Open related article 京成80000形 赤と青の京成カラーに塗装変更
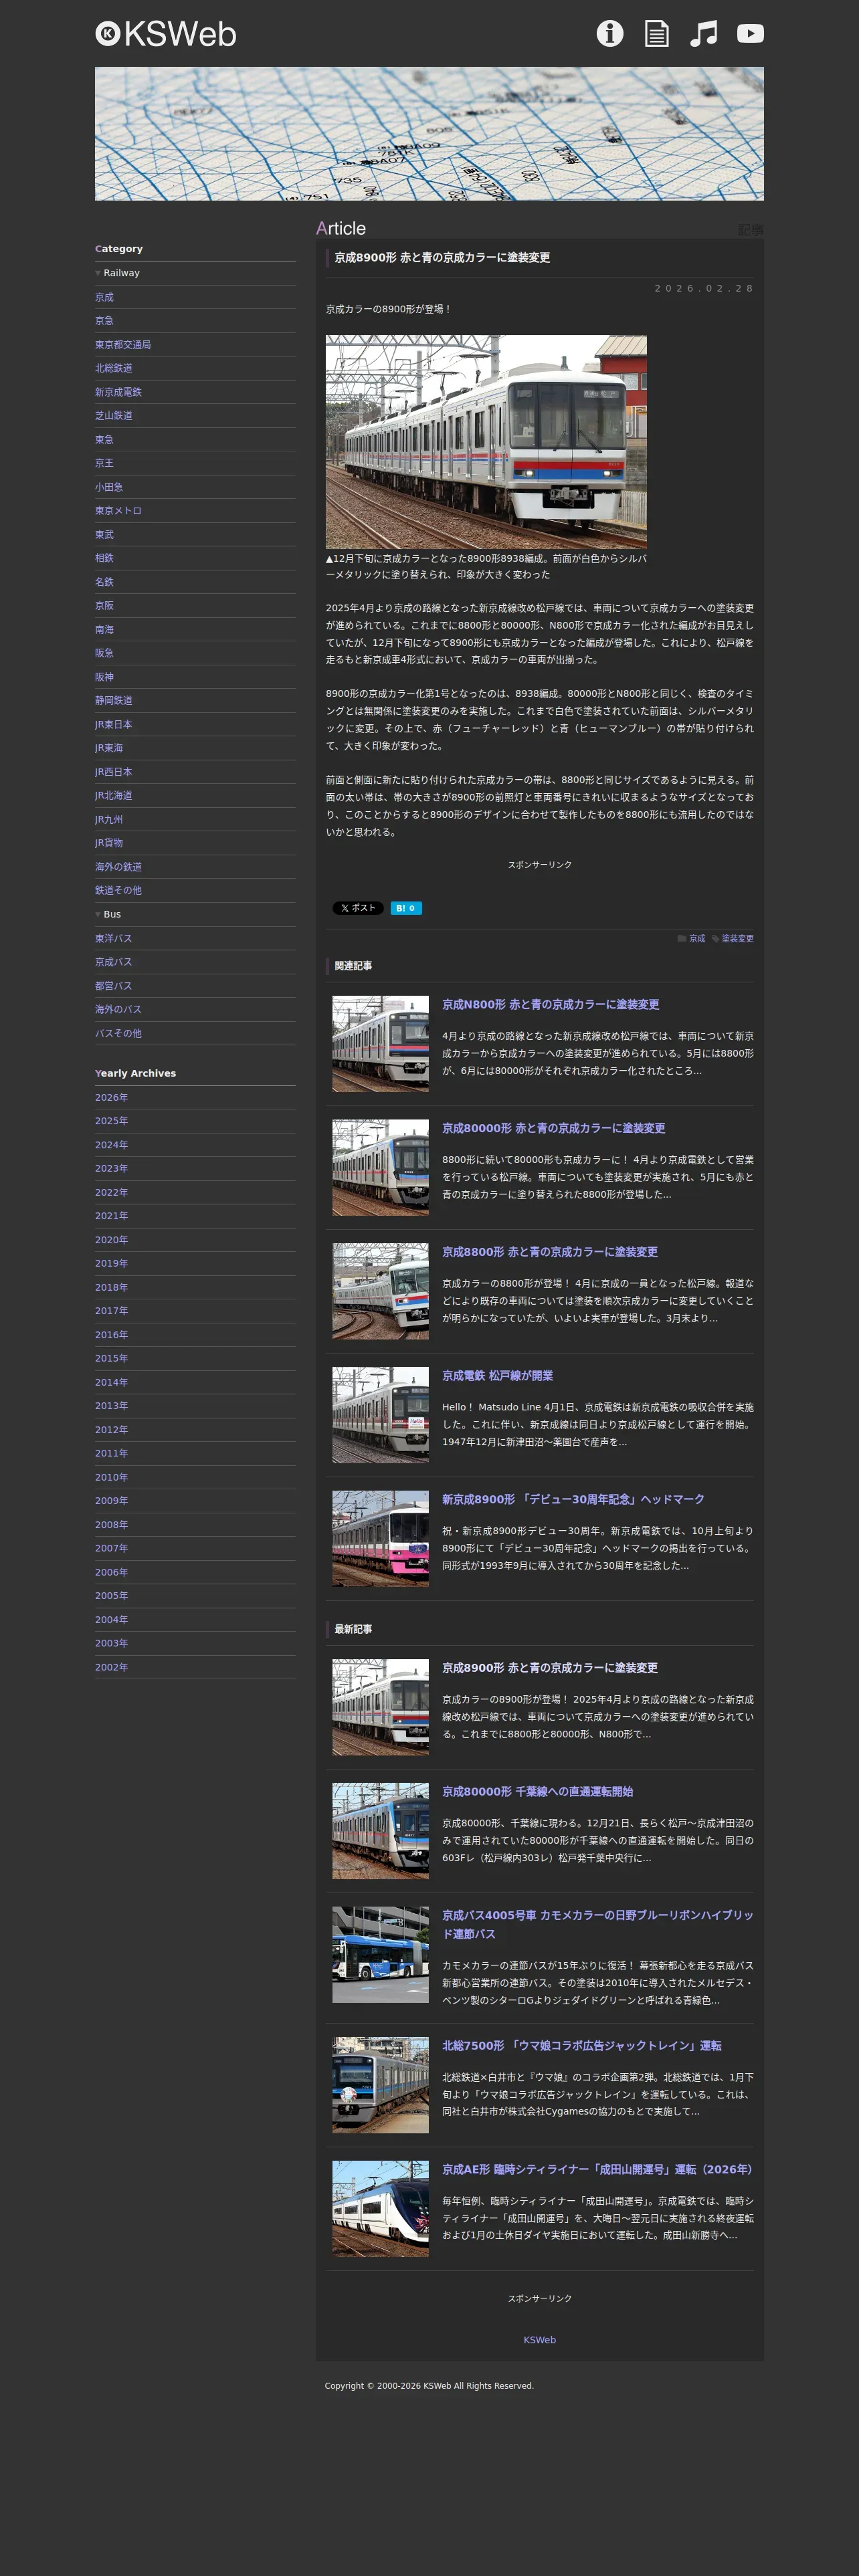Viewport: 859px width, 2576px height. [554, 1128]
